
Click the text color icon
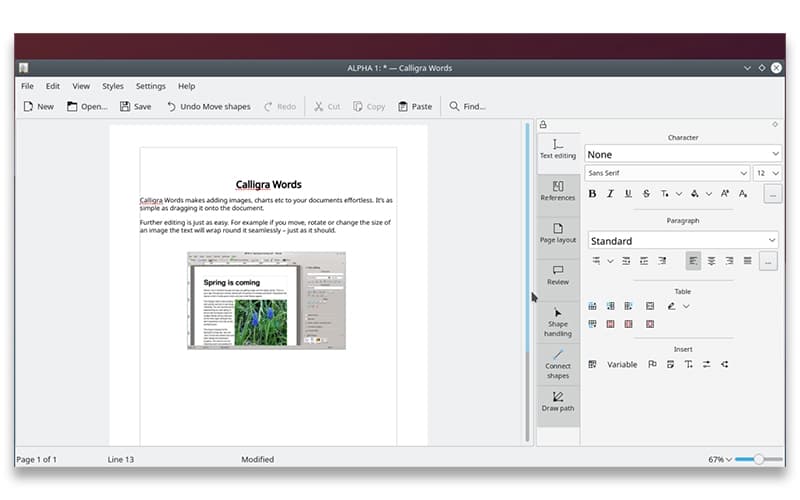point(664,194)
